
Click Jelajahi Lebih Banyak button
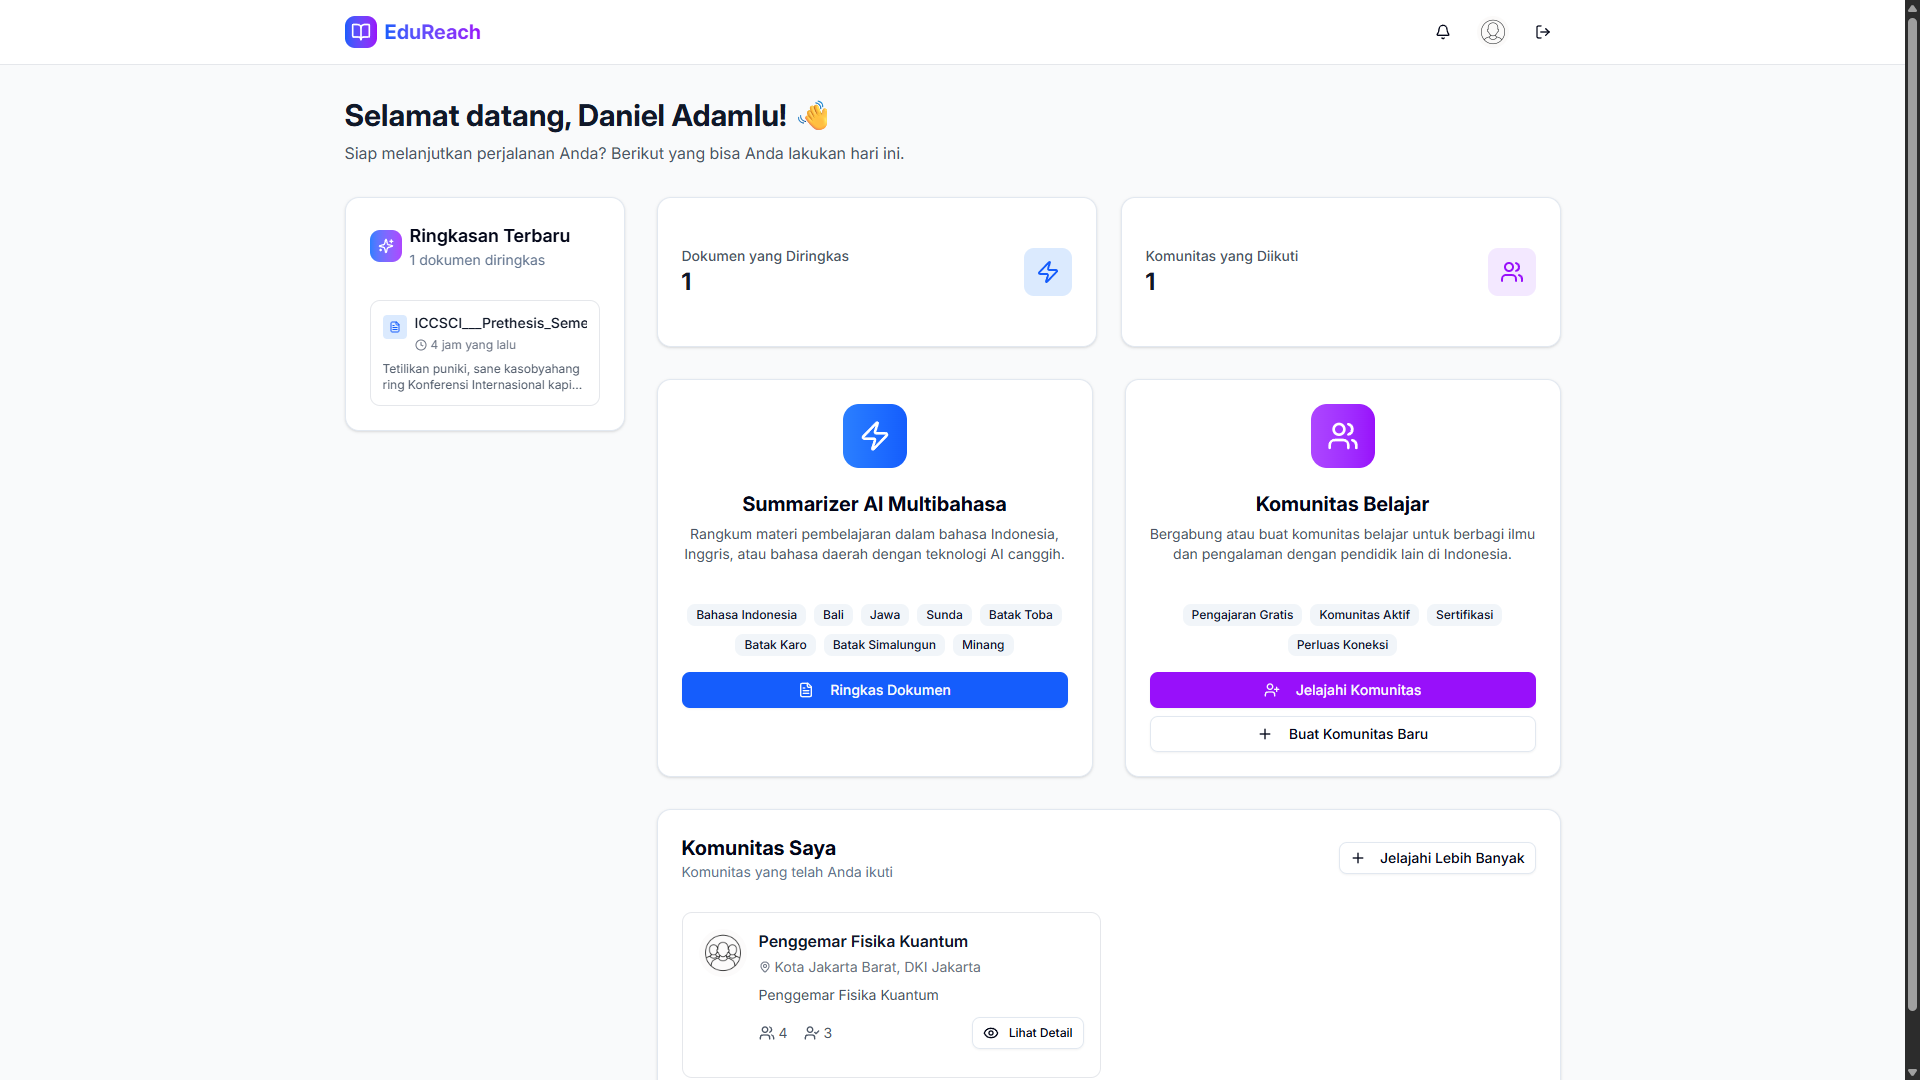1436,858
